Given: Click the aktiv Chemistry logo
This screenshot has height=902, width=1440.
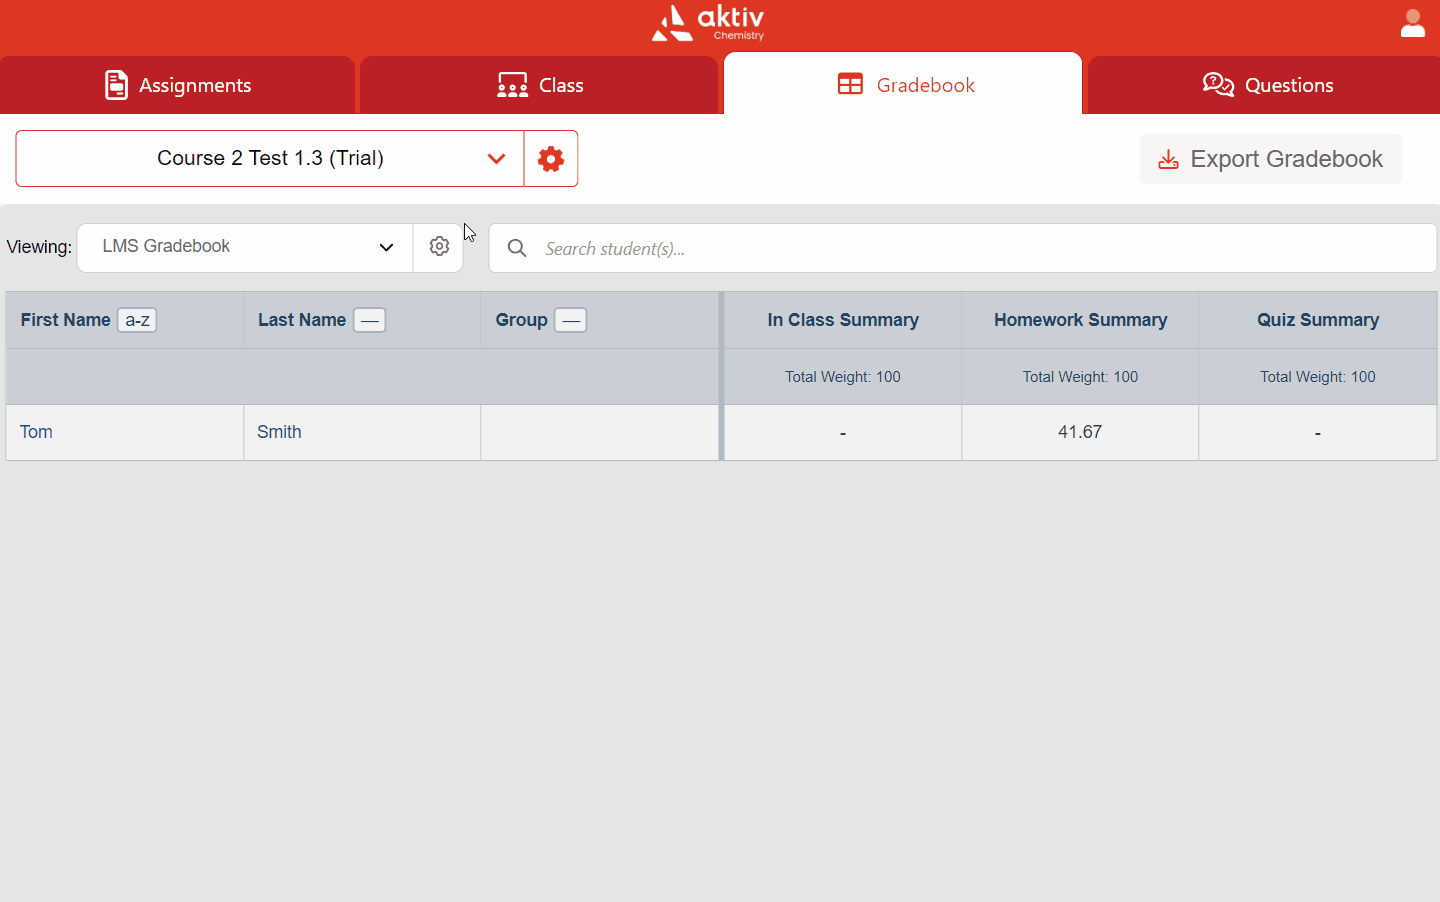Looking at the screenshot, I should pos(707,23).
